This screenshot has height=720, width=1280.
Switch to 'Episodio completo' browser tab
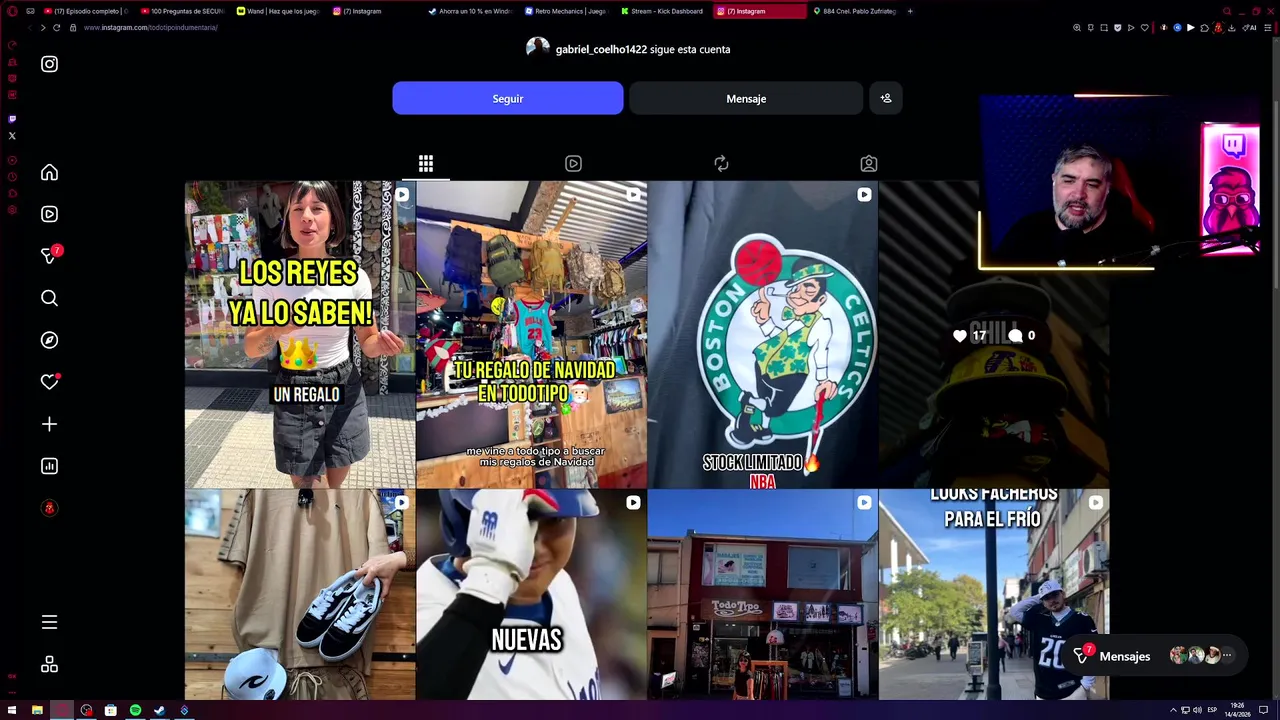click(x=84, y=11)
